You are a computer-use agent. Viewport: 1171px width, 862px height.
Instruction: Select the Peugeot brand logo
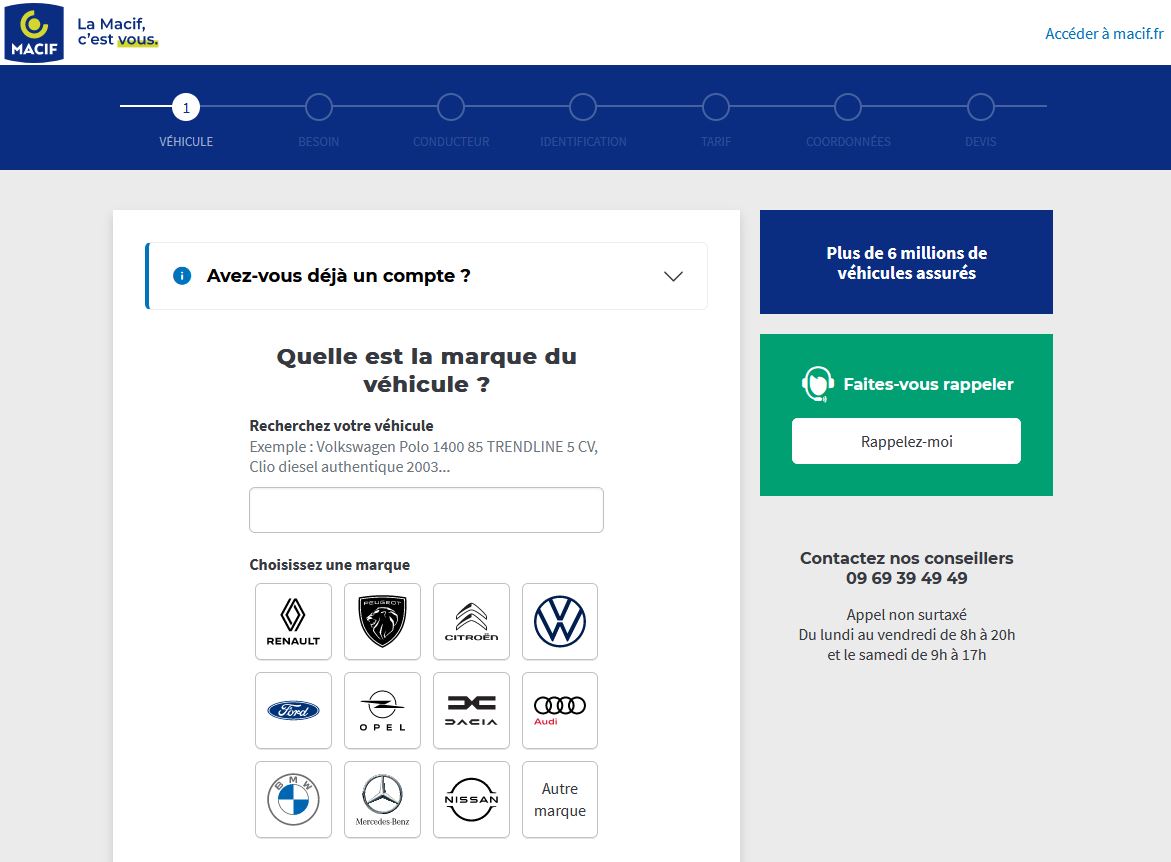pyautogui.click(x=381, y=621)
